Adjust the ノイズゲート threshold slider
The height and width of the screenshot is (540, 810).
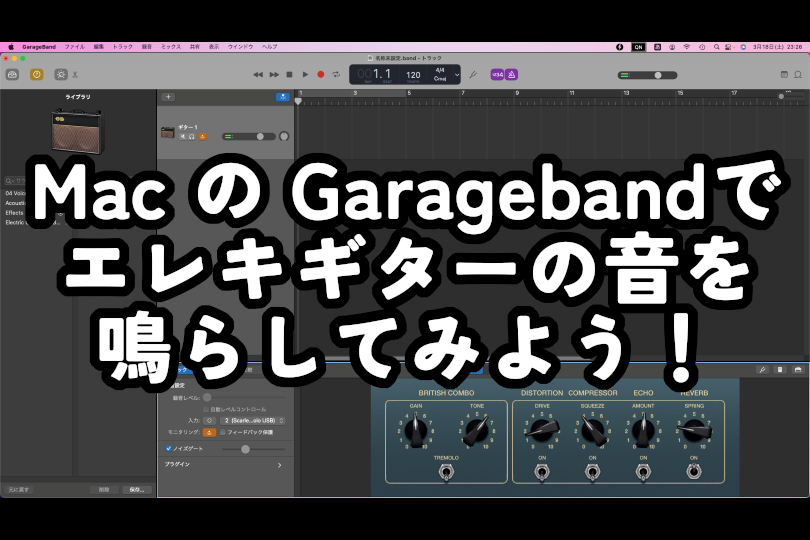click(253, 449)
